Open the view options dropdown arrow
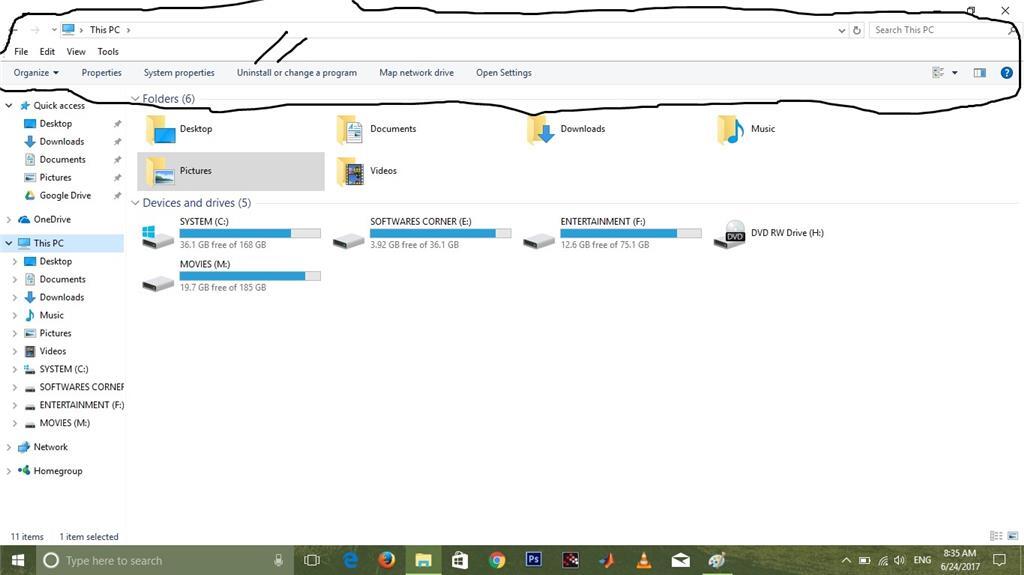Screen dimensions: 1024x575 pos(955,73)
